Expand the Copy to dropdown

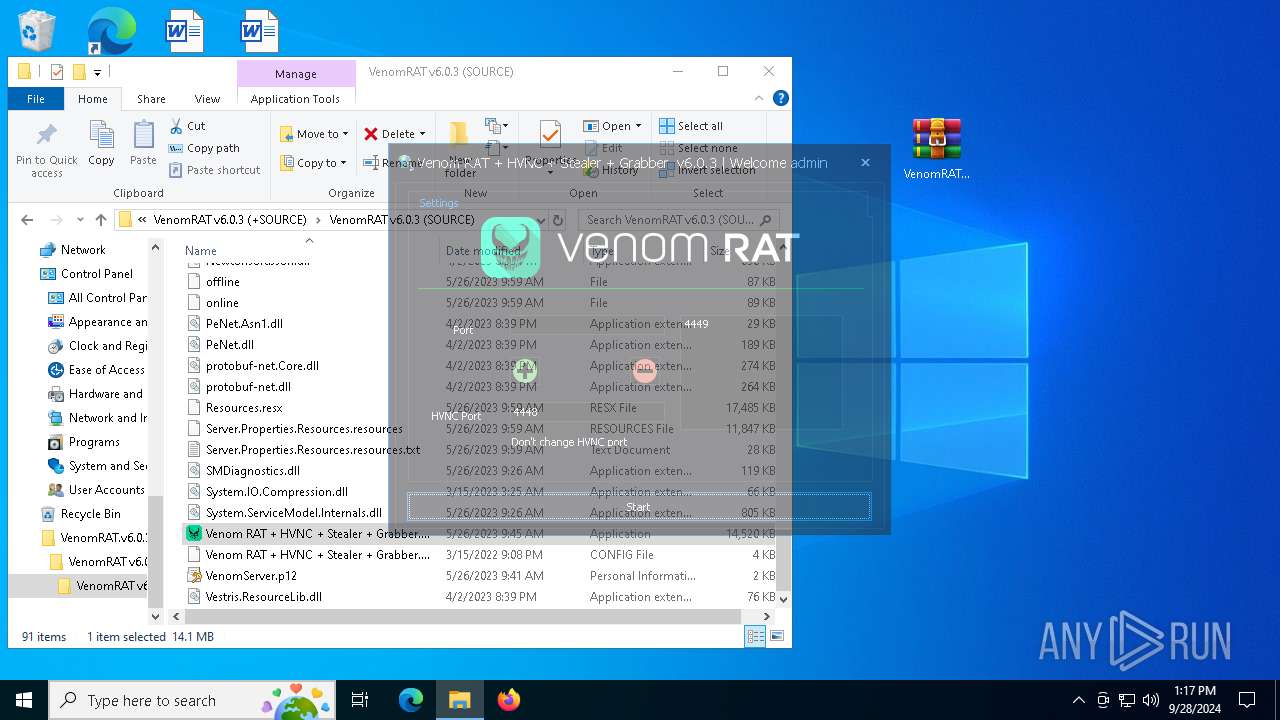[x=343, y=163]
